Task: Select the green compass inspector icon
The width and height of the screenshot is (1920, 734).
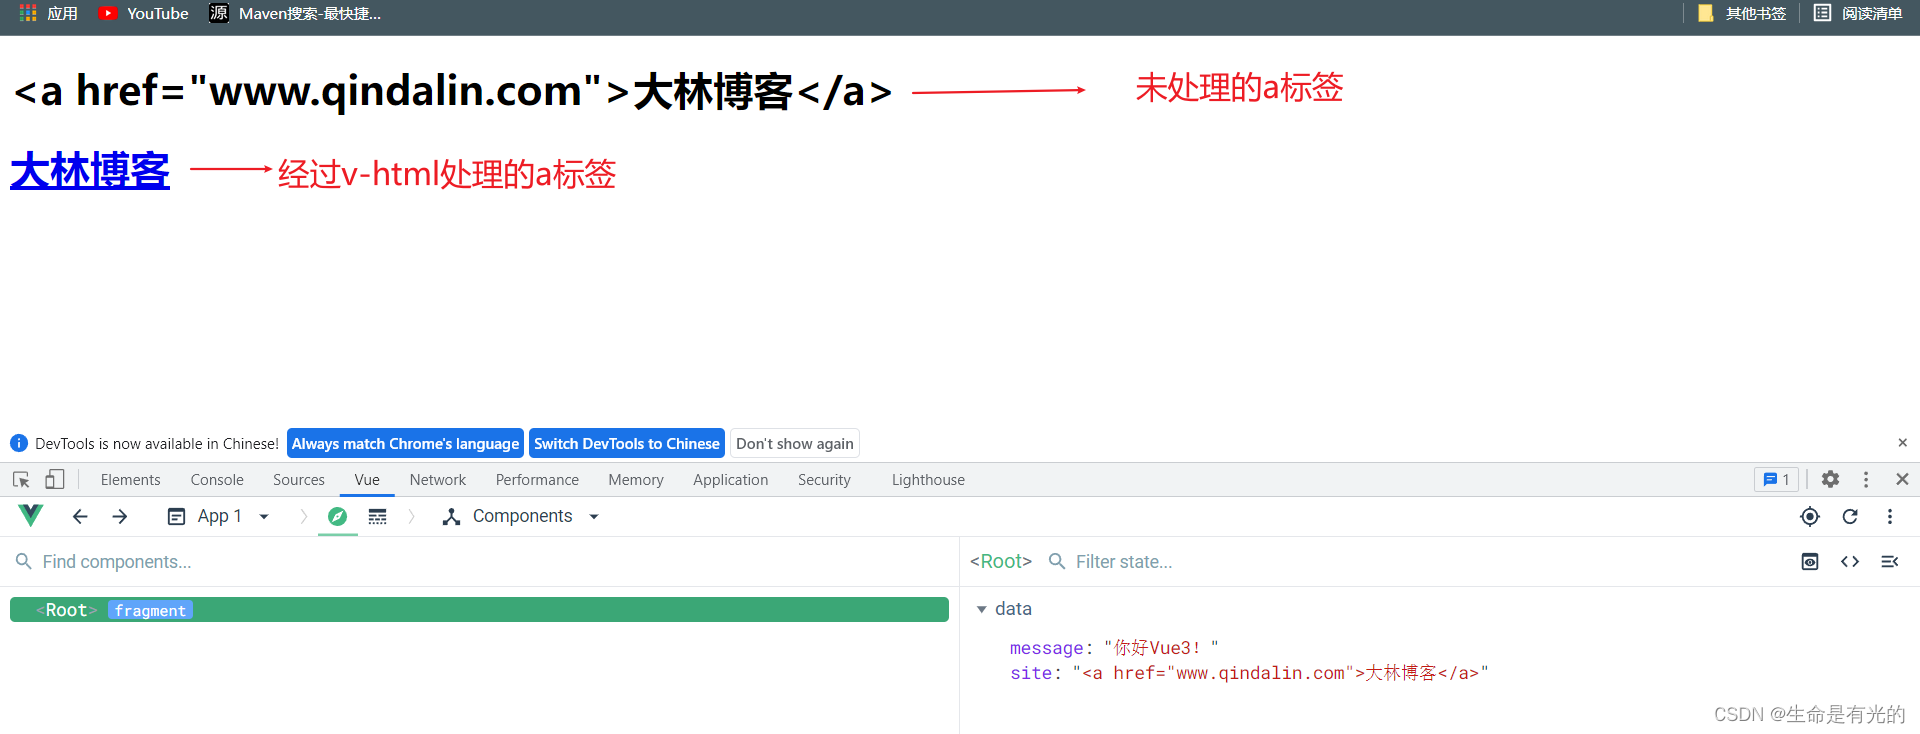Action: (x=338, y=516)
